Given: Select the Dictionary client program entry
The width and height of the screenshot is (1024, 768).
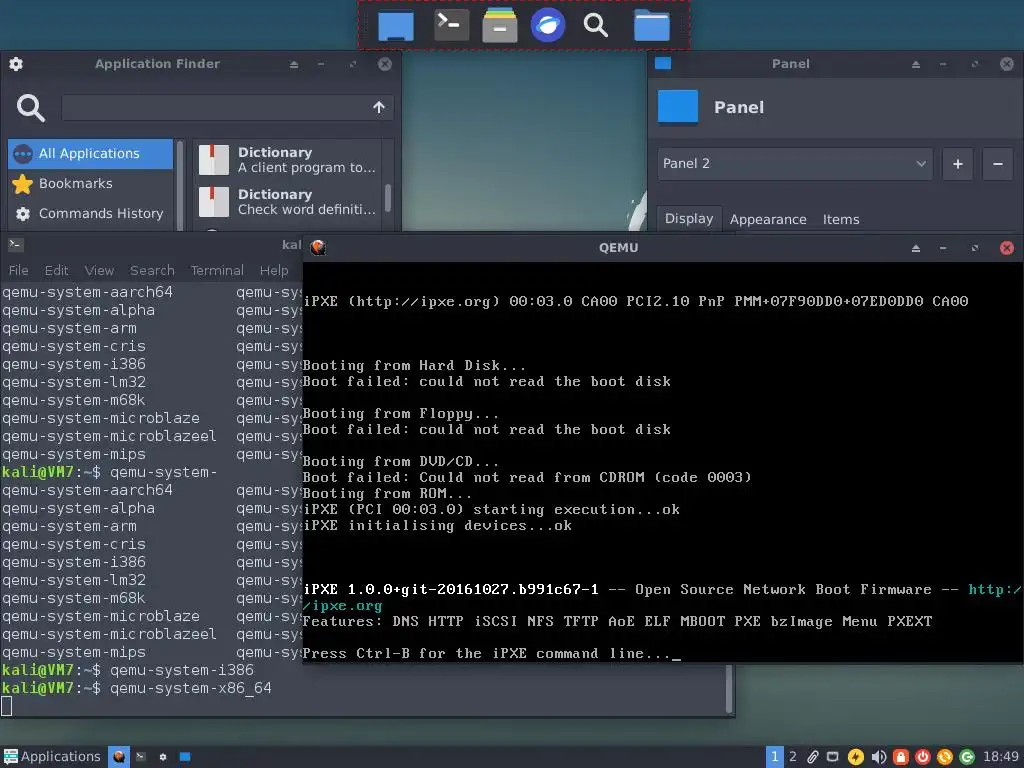Looking at the screenshot, I should 287,160.
